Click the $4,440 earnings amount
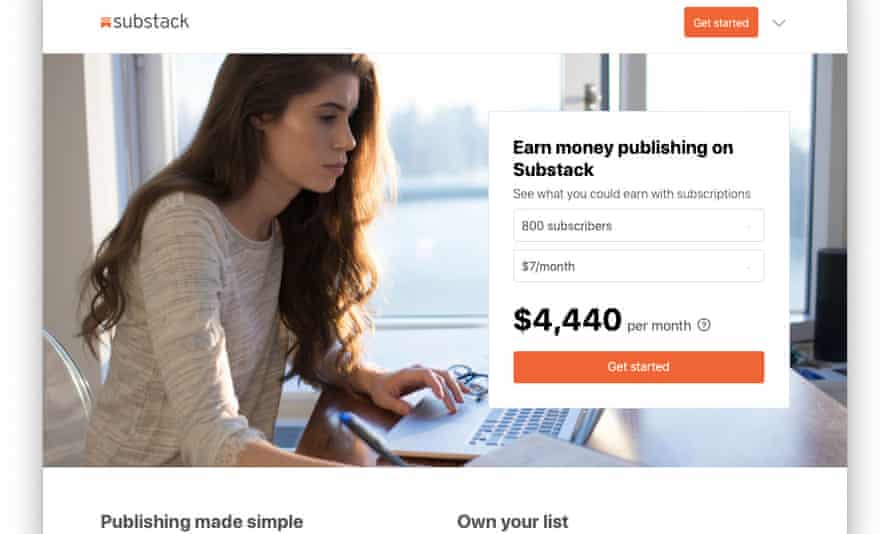The width and height of the screenshot is (890, 534). coord(567,319)
